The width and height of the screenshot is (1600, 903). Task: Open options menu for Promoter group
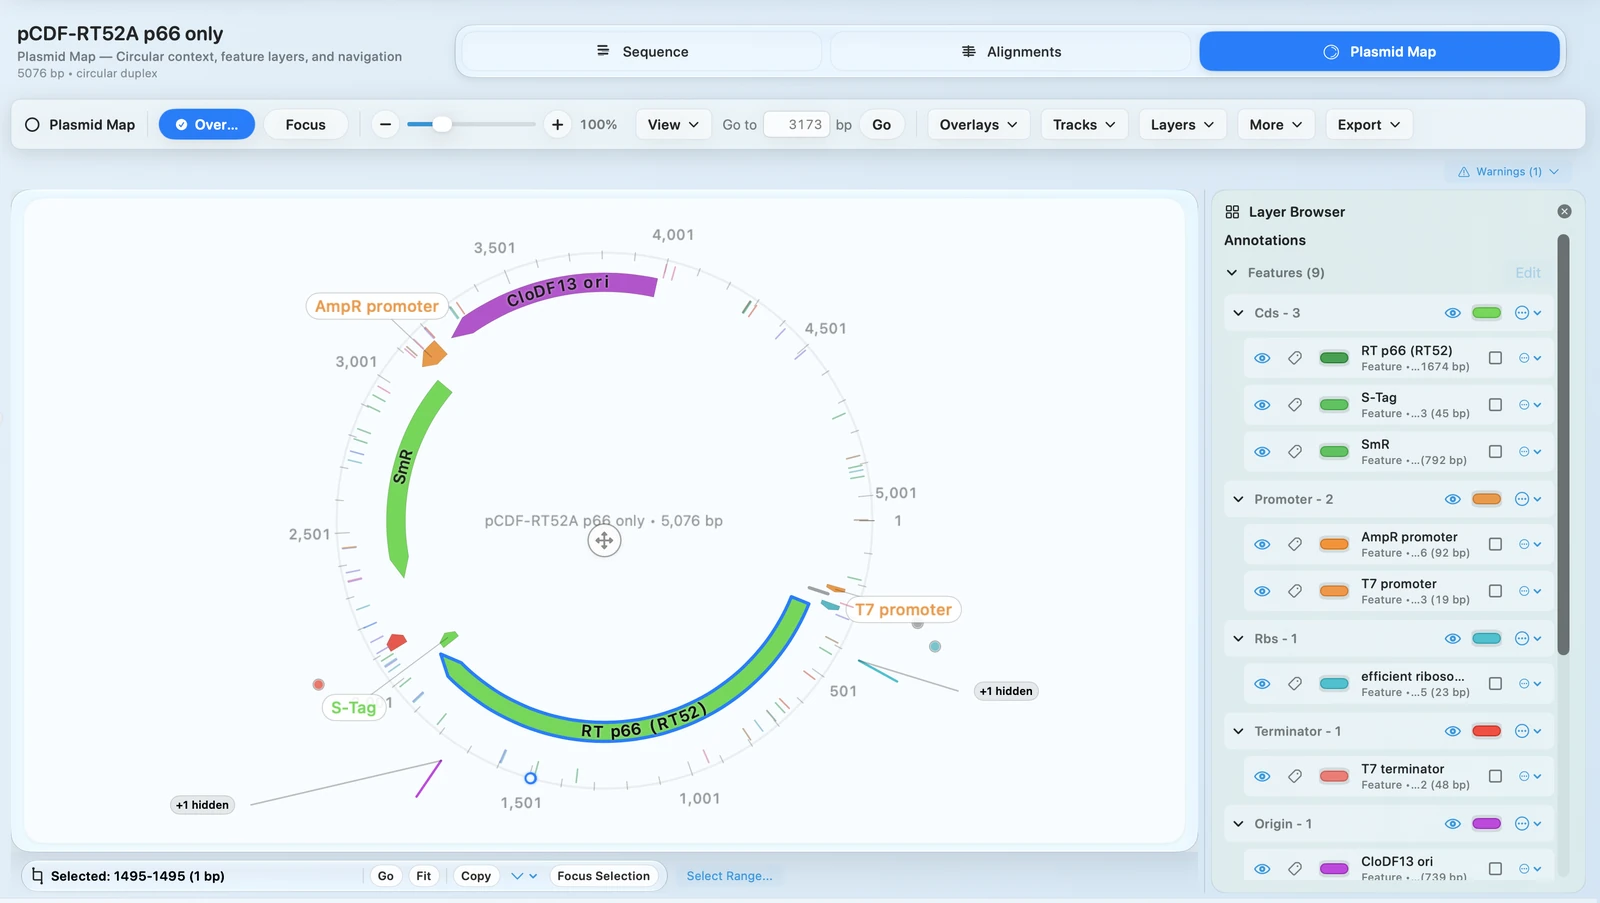pos(1528,499)
